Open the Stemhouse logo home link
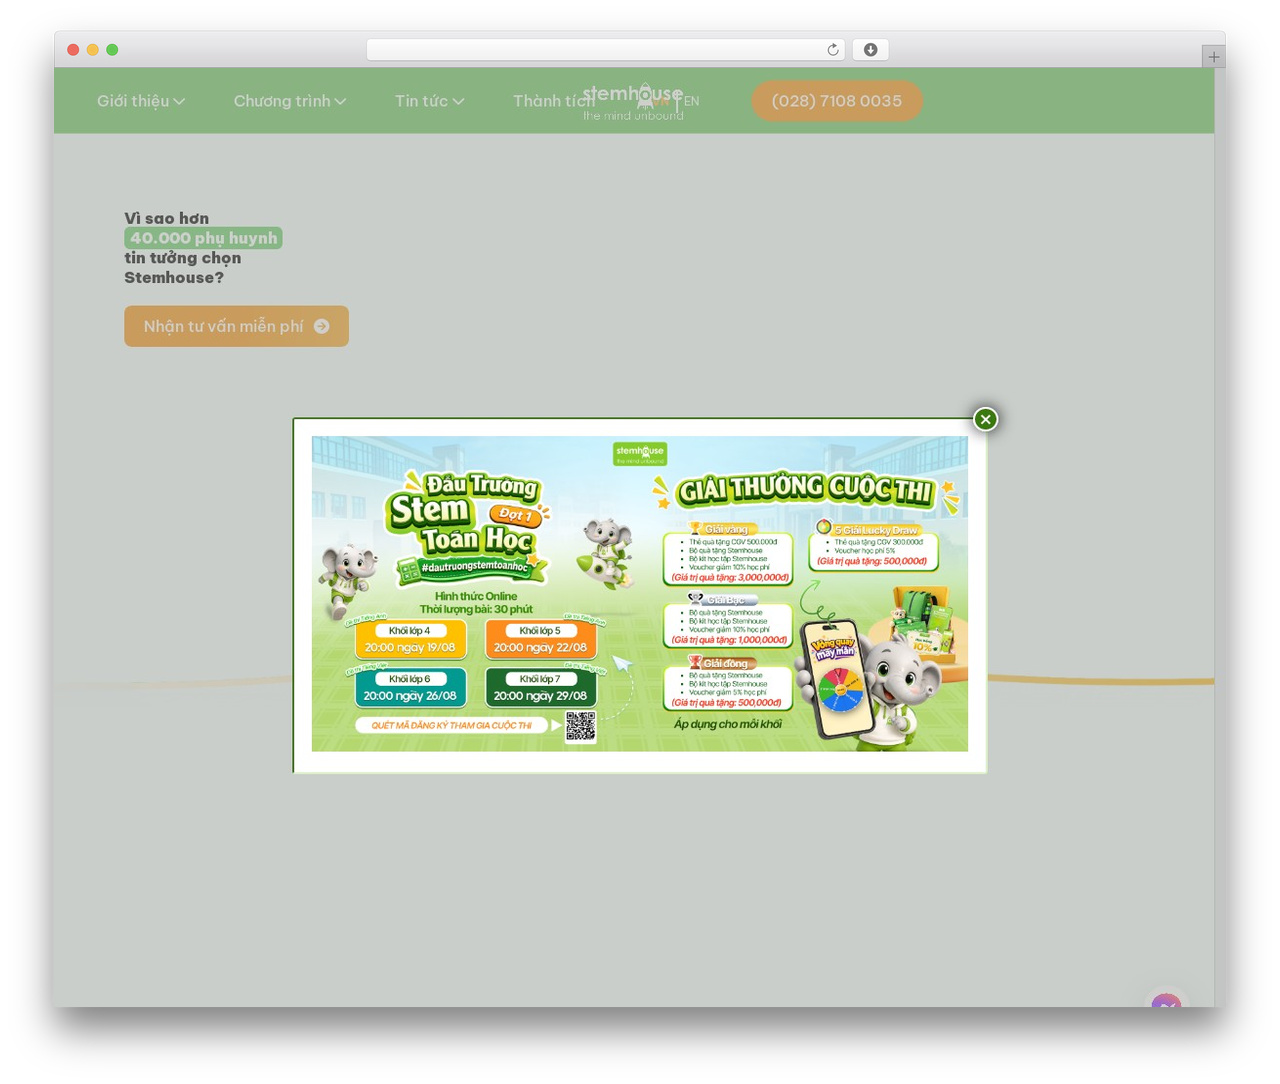This screenshot has width=1280, height=1084. [x=633, y=101]
